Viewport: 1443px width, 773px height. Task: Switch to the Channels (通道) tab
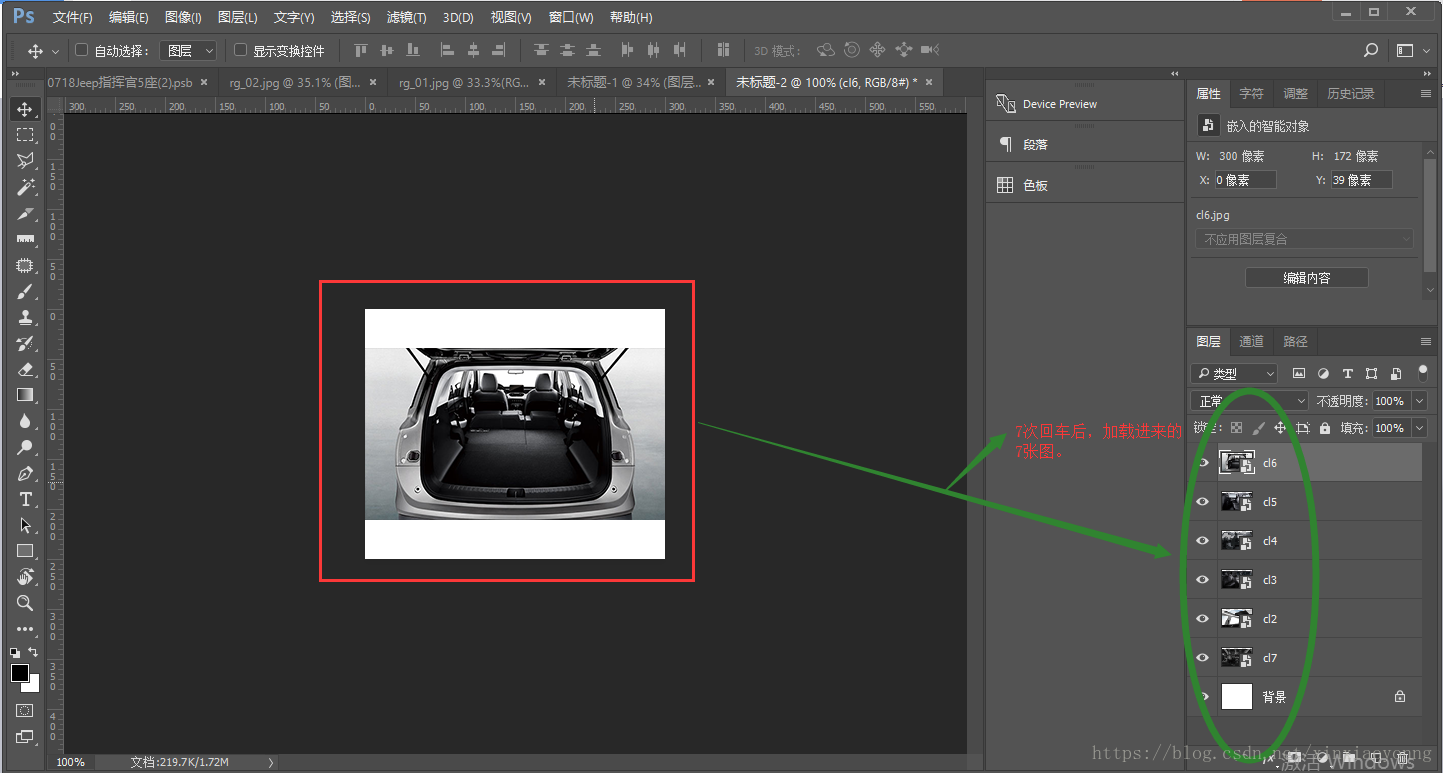click(1251, 341)
